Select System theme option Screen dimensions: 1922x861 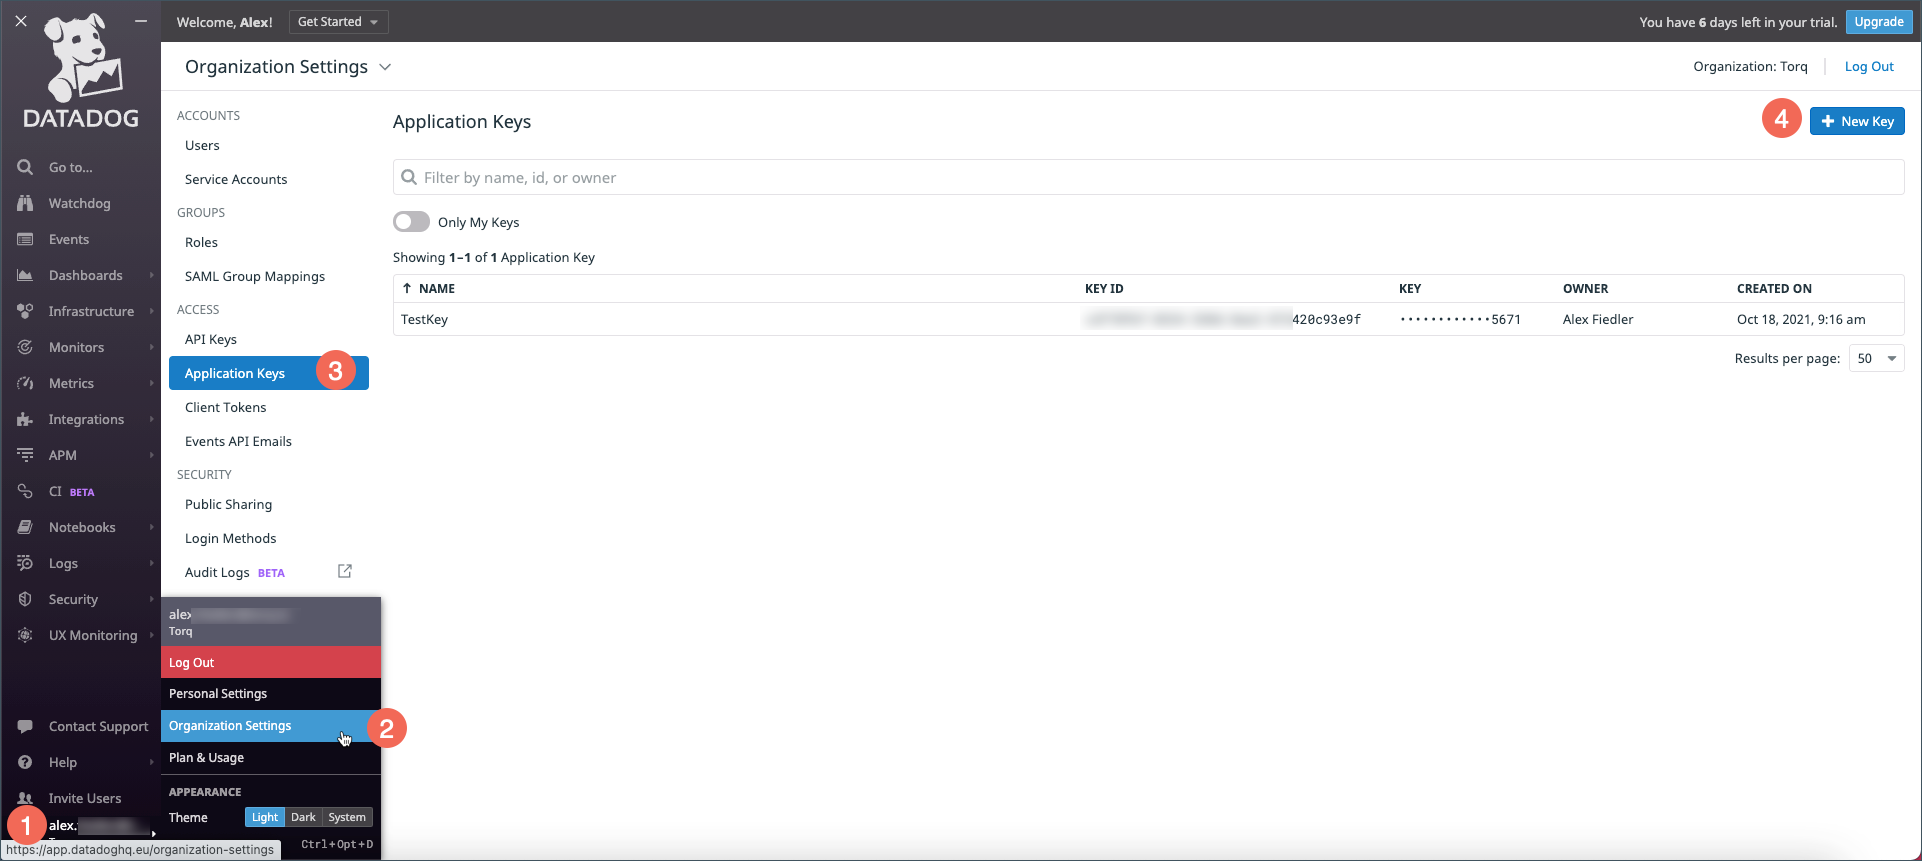[x=347, y=817]
